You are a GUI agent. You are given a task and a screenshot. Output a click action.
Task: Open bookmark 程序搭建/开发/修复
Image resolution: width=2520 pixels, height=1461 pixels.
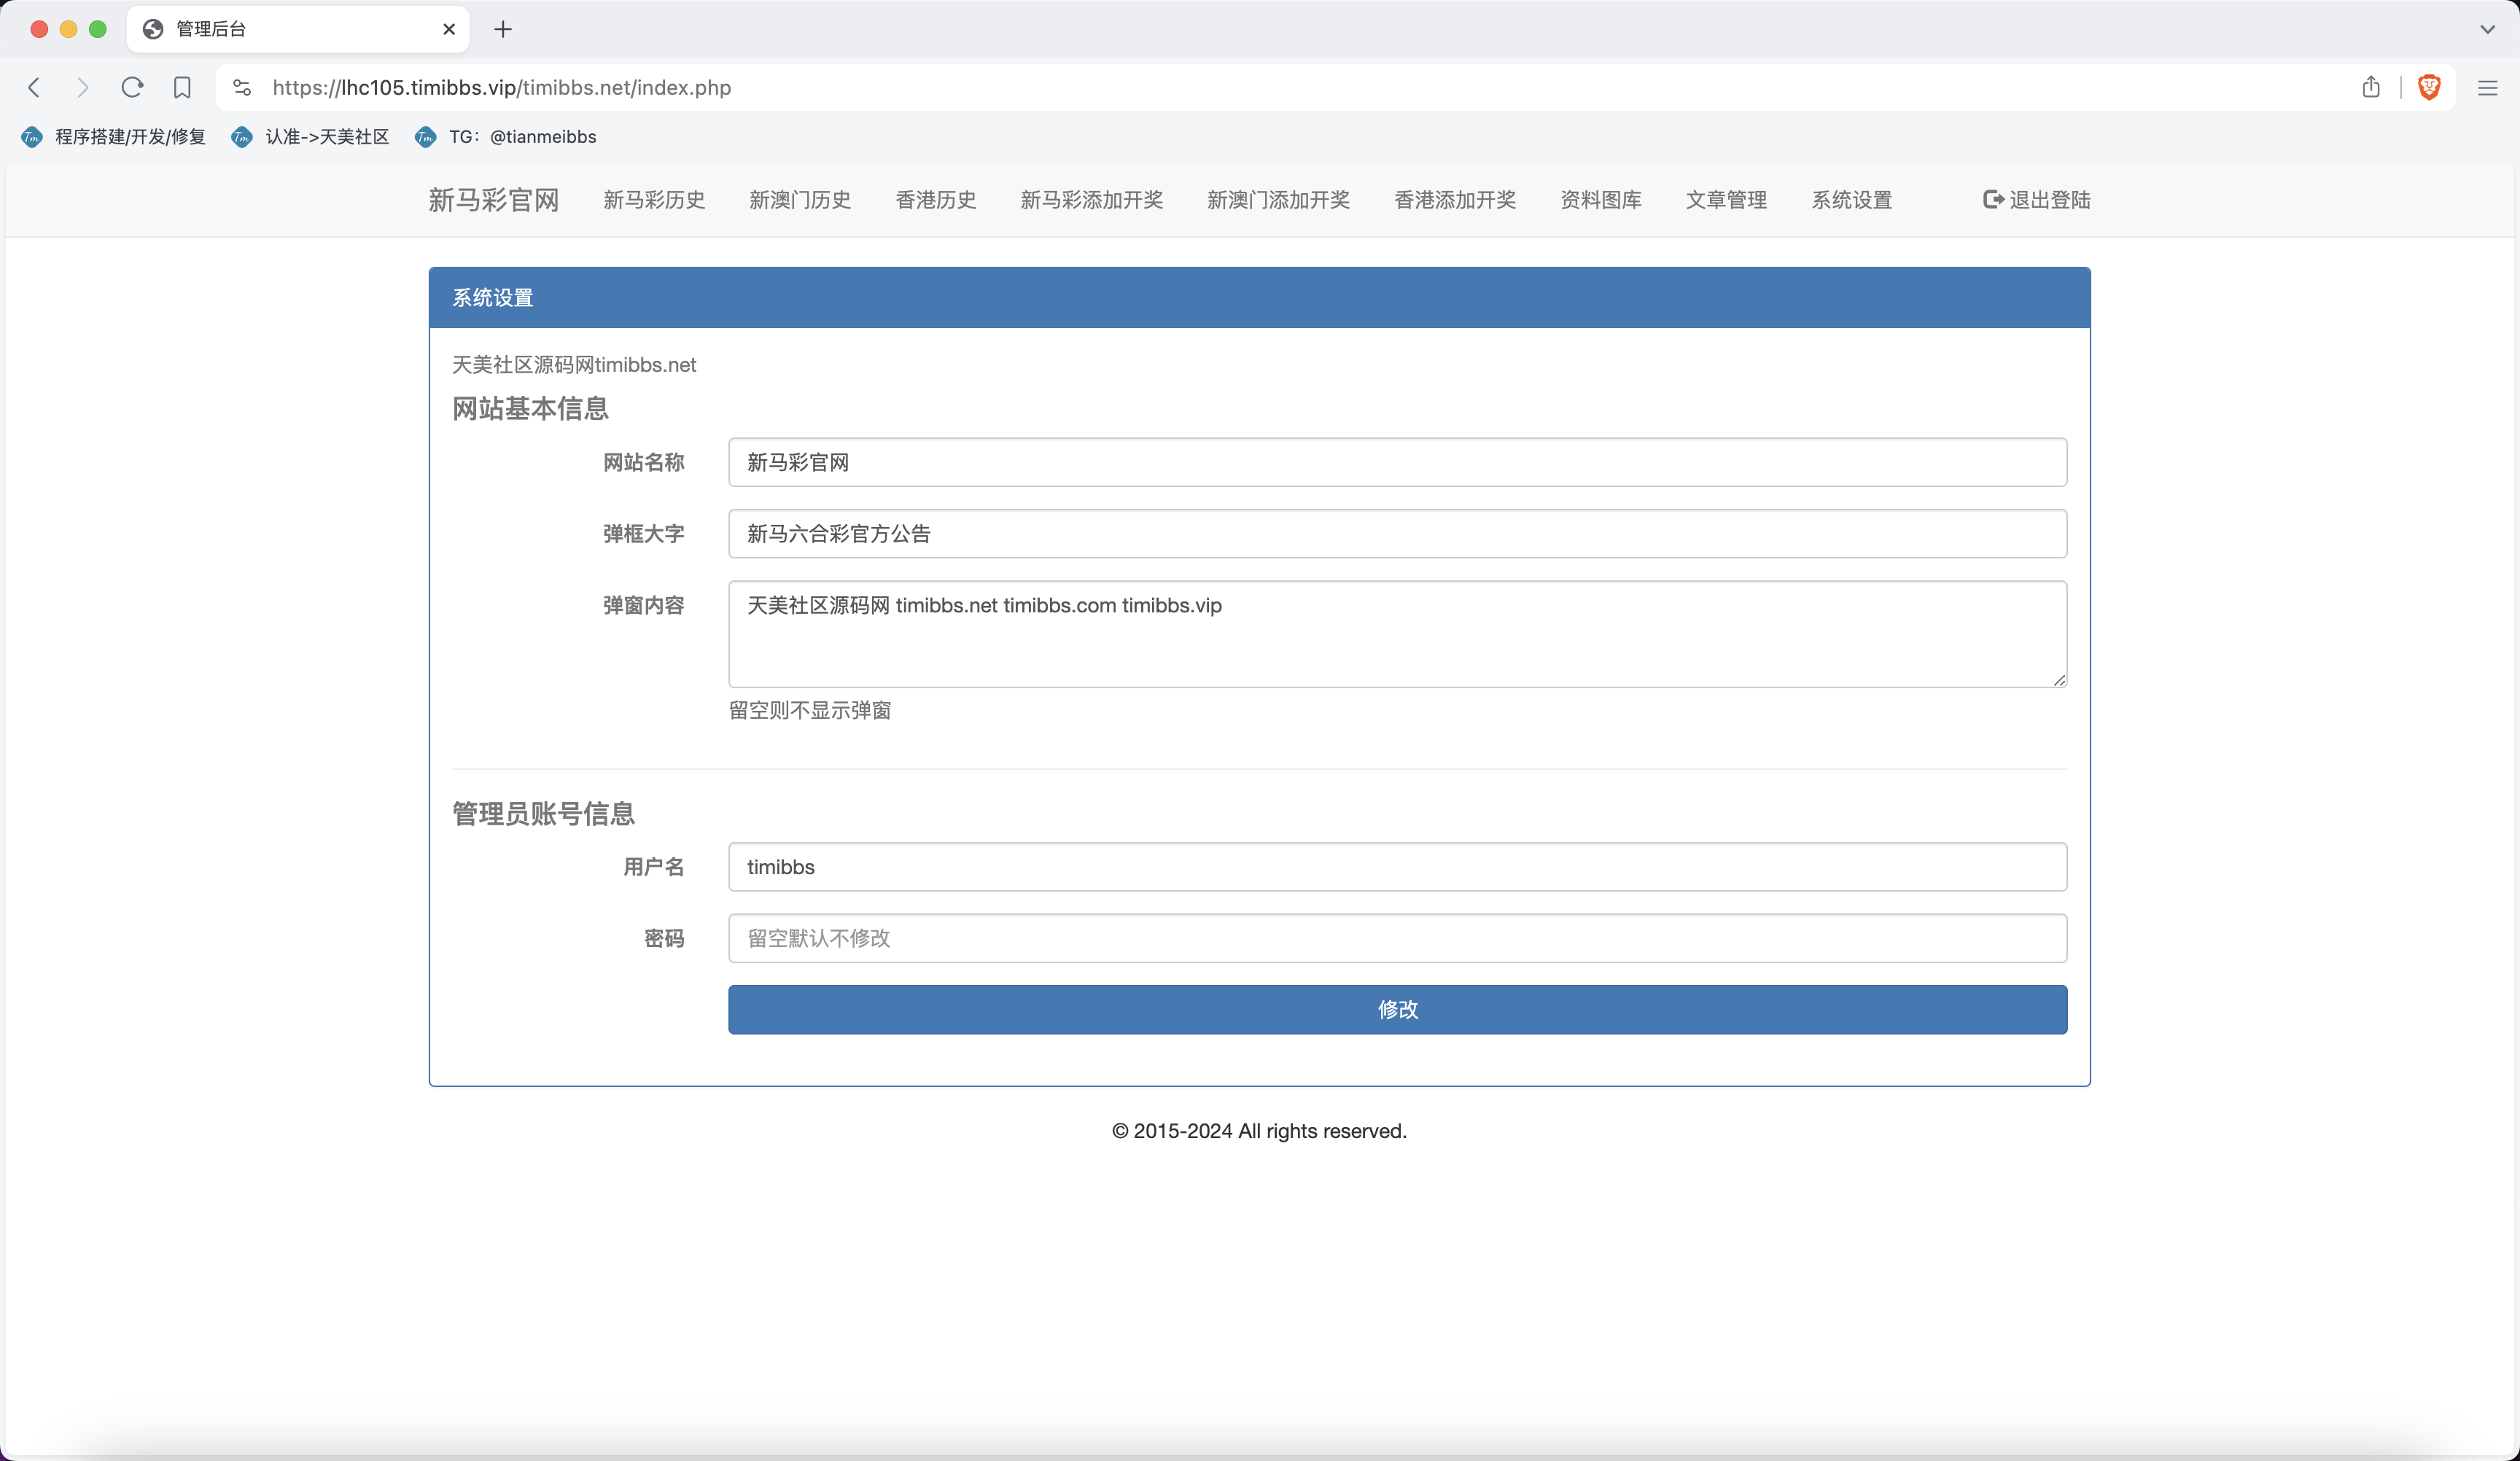point(113,136)
